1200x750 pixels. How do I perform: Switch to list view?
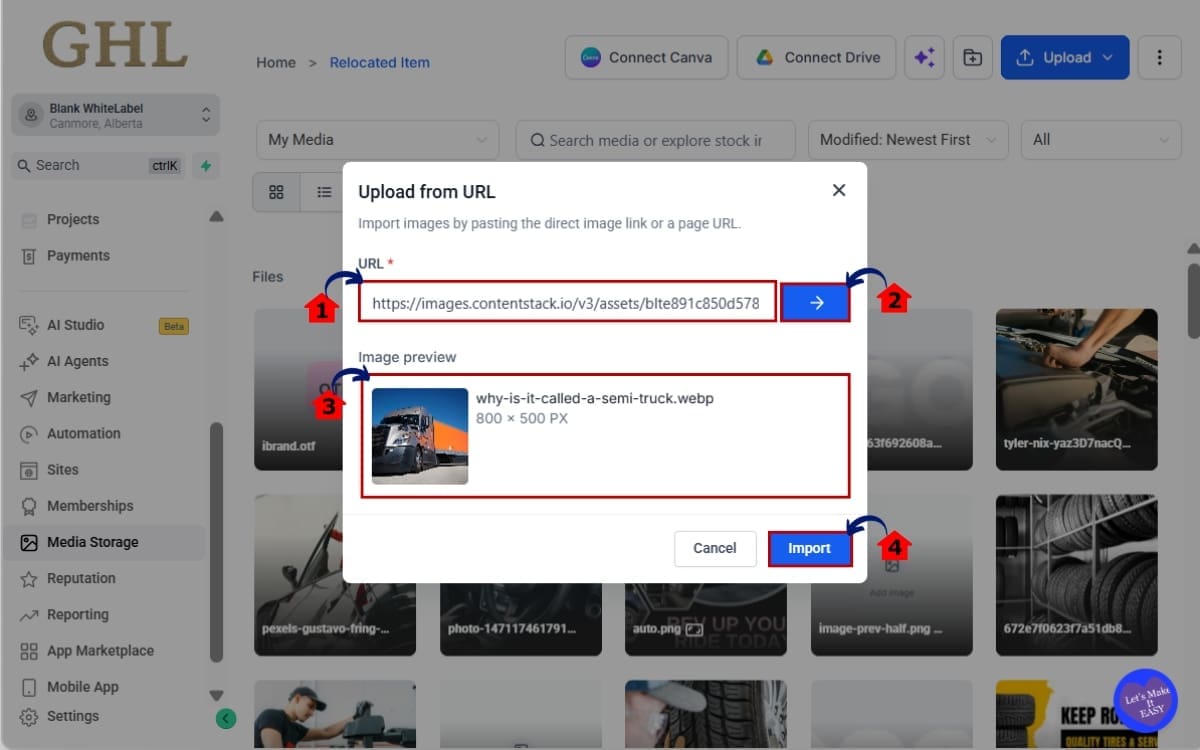(323, 192)
